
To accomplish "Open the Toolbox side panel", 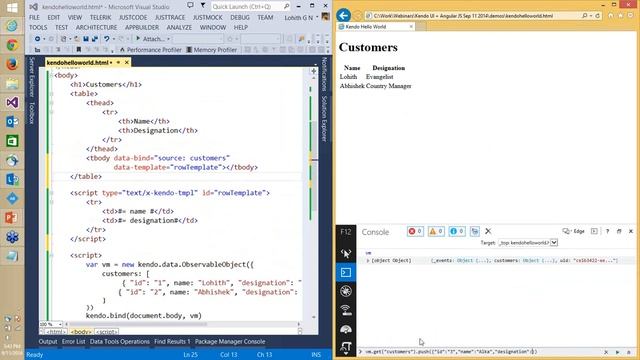I will tap(31, 113).
